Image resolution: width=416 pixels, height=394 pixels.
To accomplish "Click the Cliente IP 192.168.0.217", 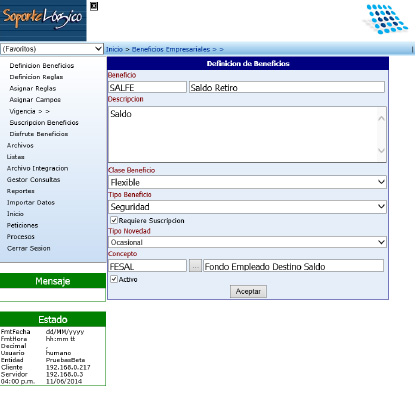I will [68, 367].
